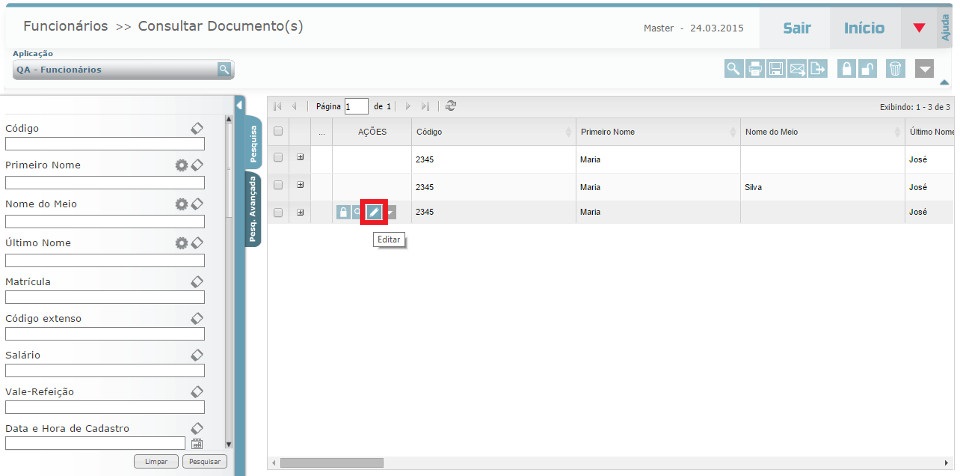Open the gray dropdown arrow in top toolbar
960x476 pixels.
tap(925, 69)
